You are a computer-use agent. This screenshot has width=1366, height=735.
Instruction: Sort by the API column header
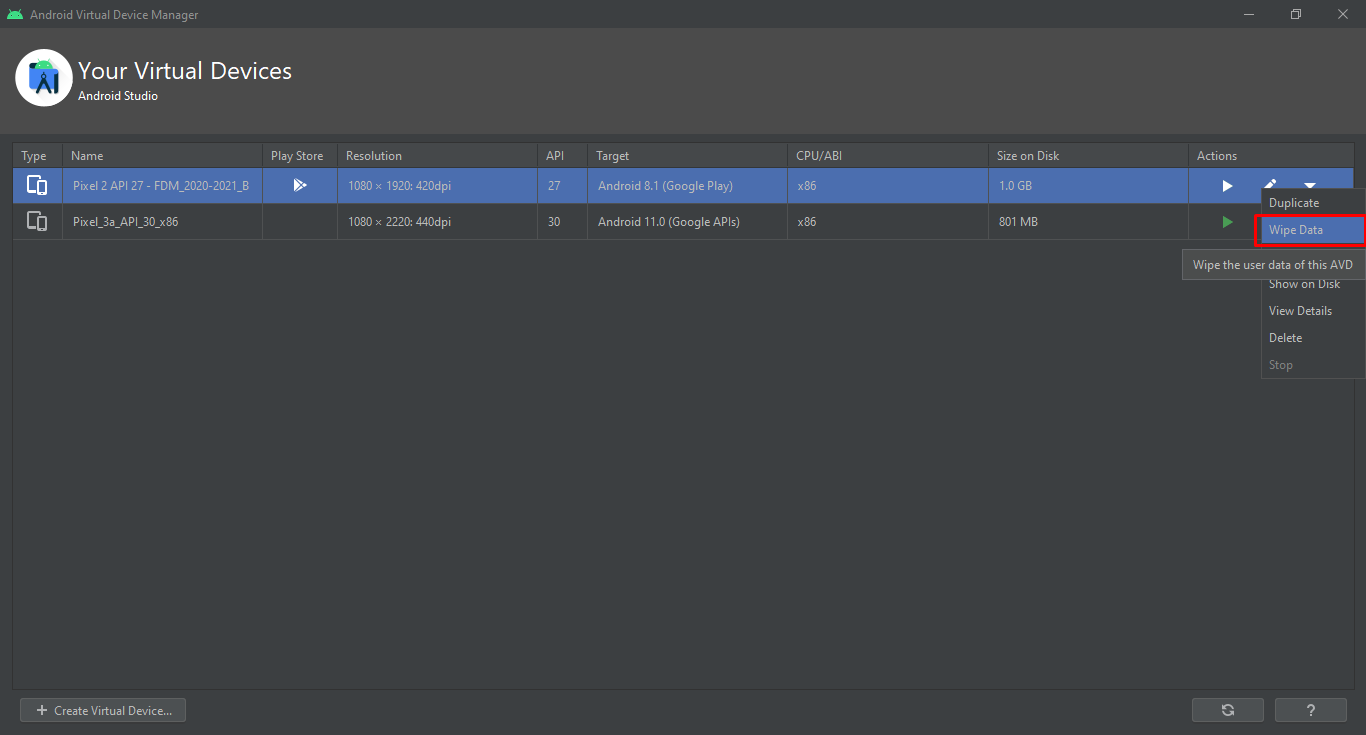563,156
